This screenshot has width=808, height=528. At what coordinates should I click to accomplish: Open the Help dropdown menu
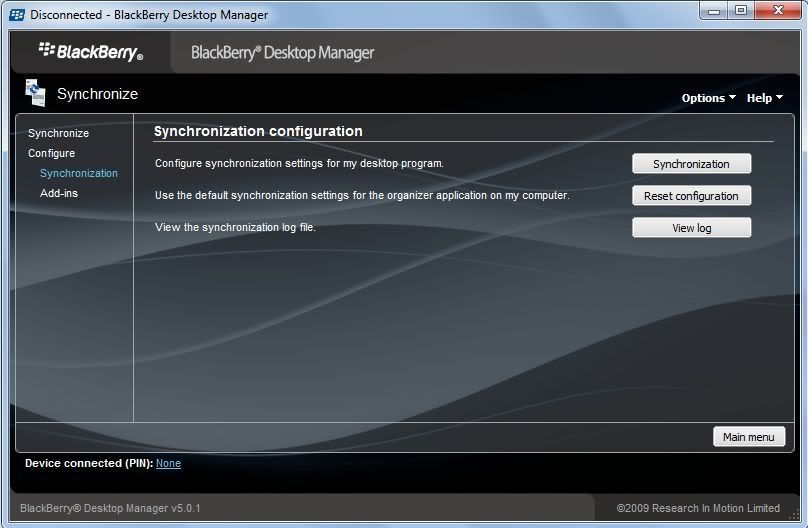pyautogui.click(x=765, y=98)
